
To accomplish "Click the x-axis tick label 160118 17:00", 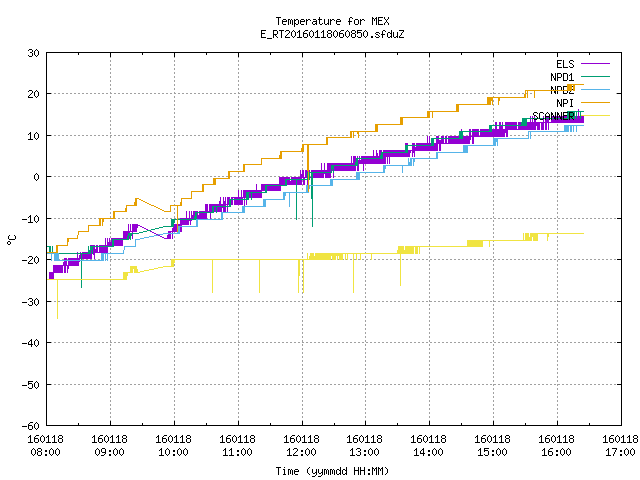I will point(620,446).
